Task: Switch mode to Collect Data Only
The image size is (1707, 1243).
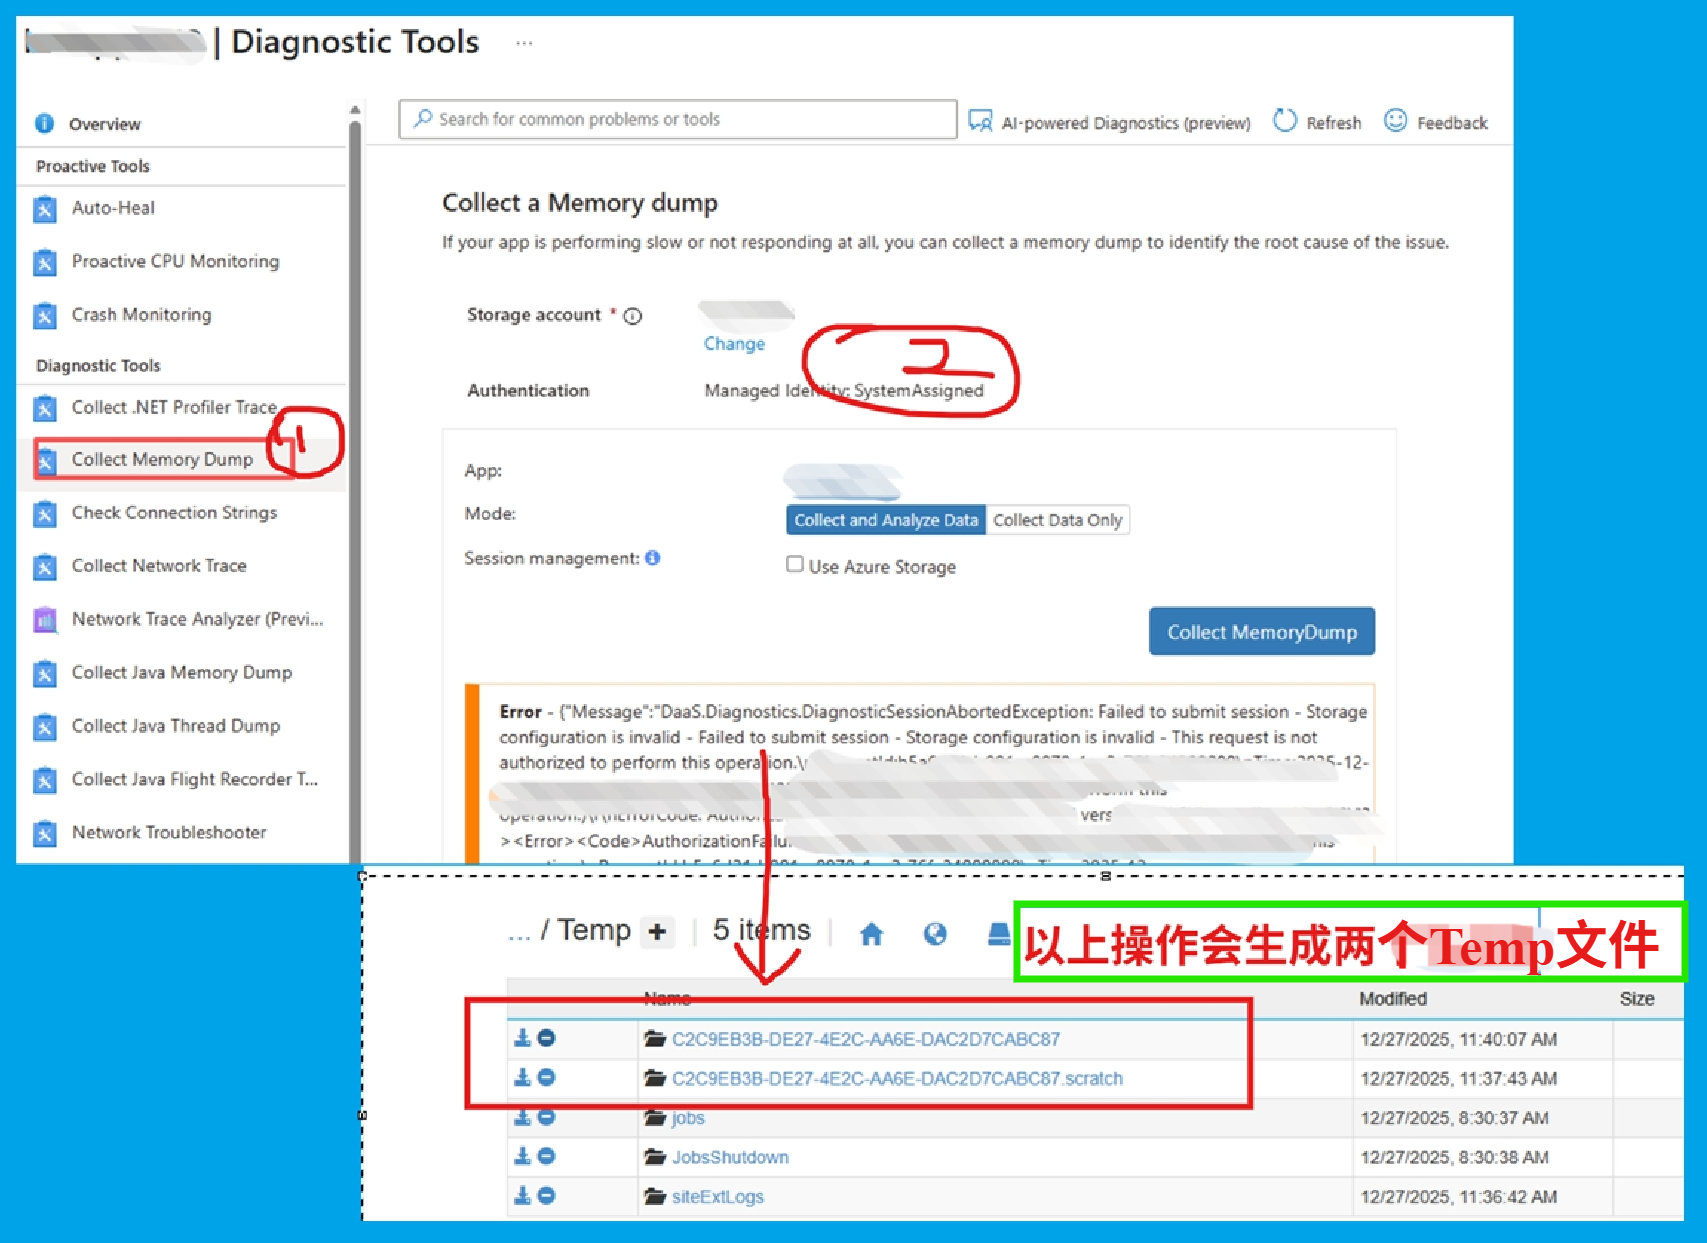Action: (1058, 519)
